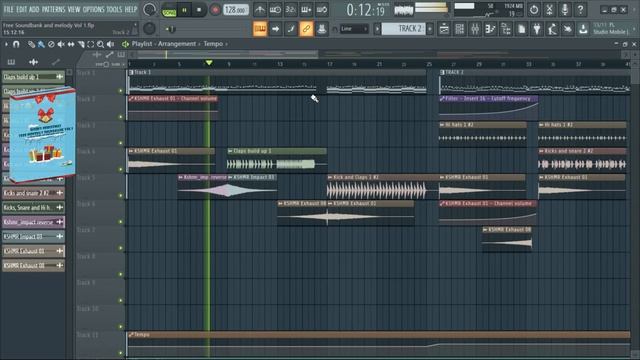This screenshot has height=360, width=640.
Task: Select the pencil draw tool
Action: point(31,44)
